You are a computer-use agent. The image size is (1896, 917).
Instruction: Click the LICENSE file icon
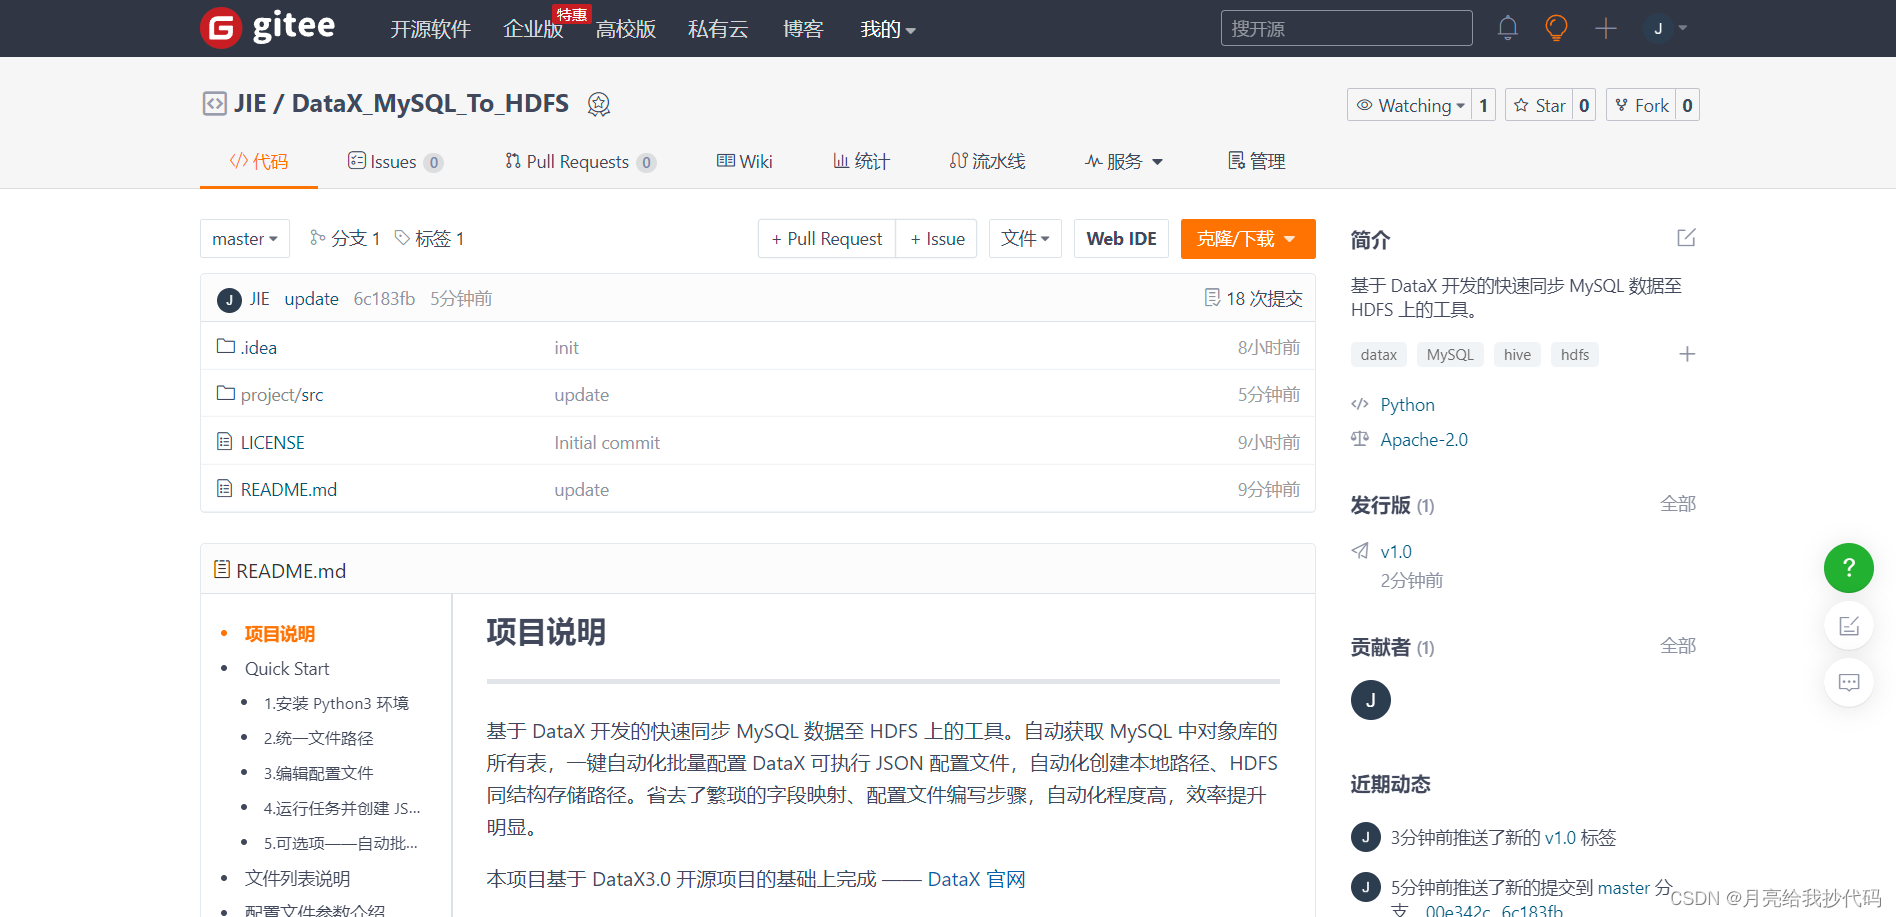(x=225, y=441)
